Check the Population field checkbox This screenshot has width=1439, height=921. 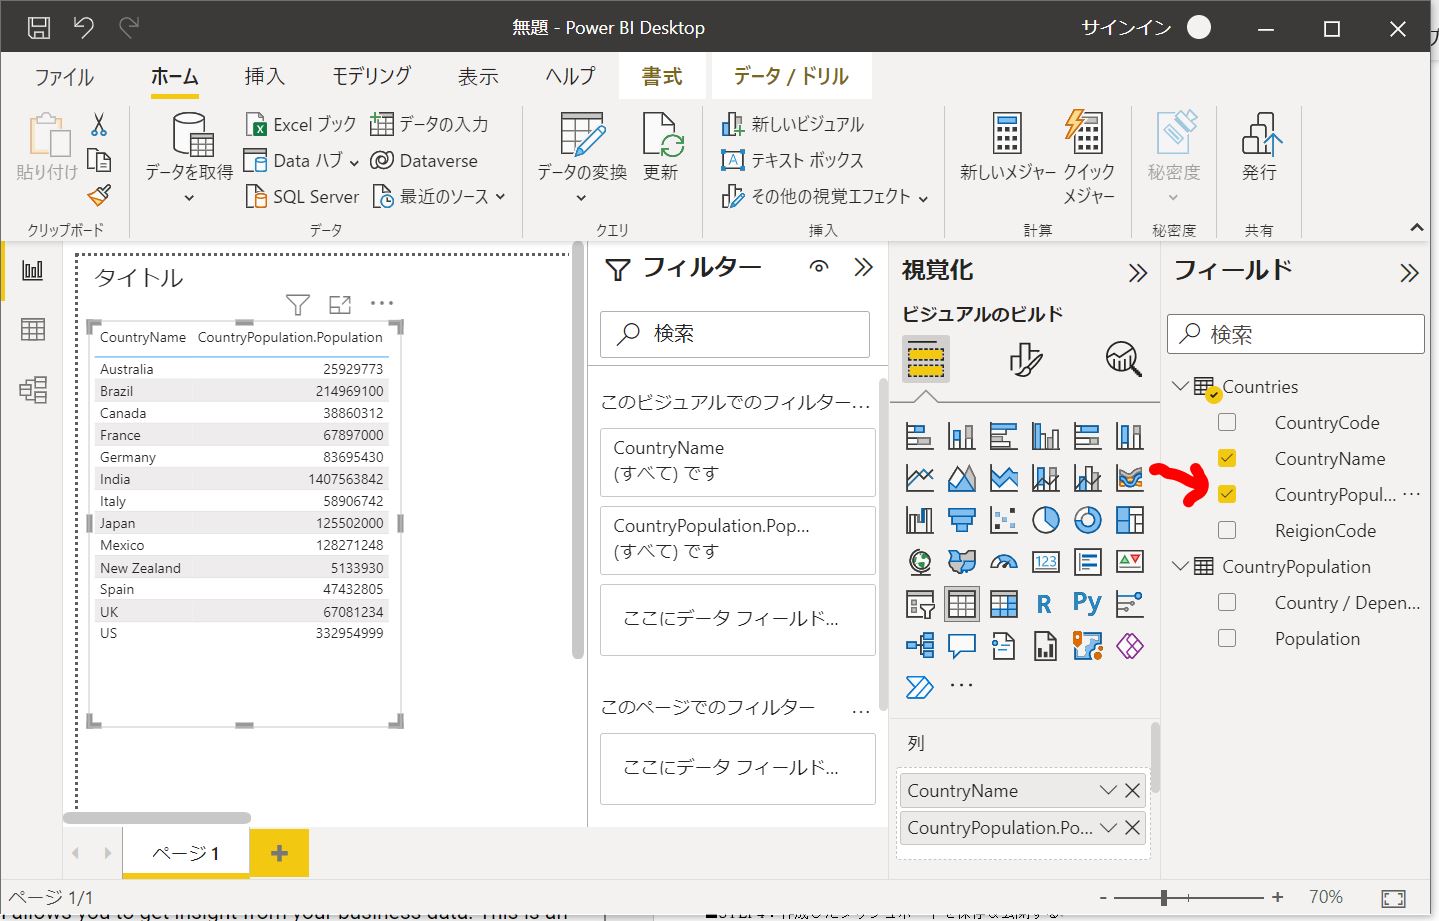1227,638
